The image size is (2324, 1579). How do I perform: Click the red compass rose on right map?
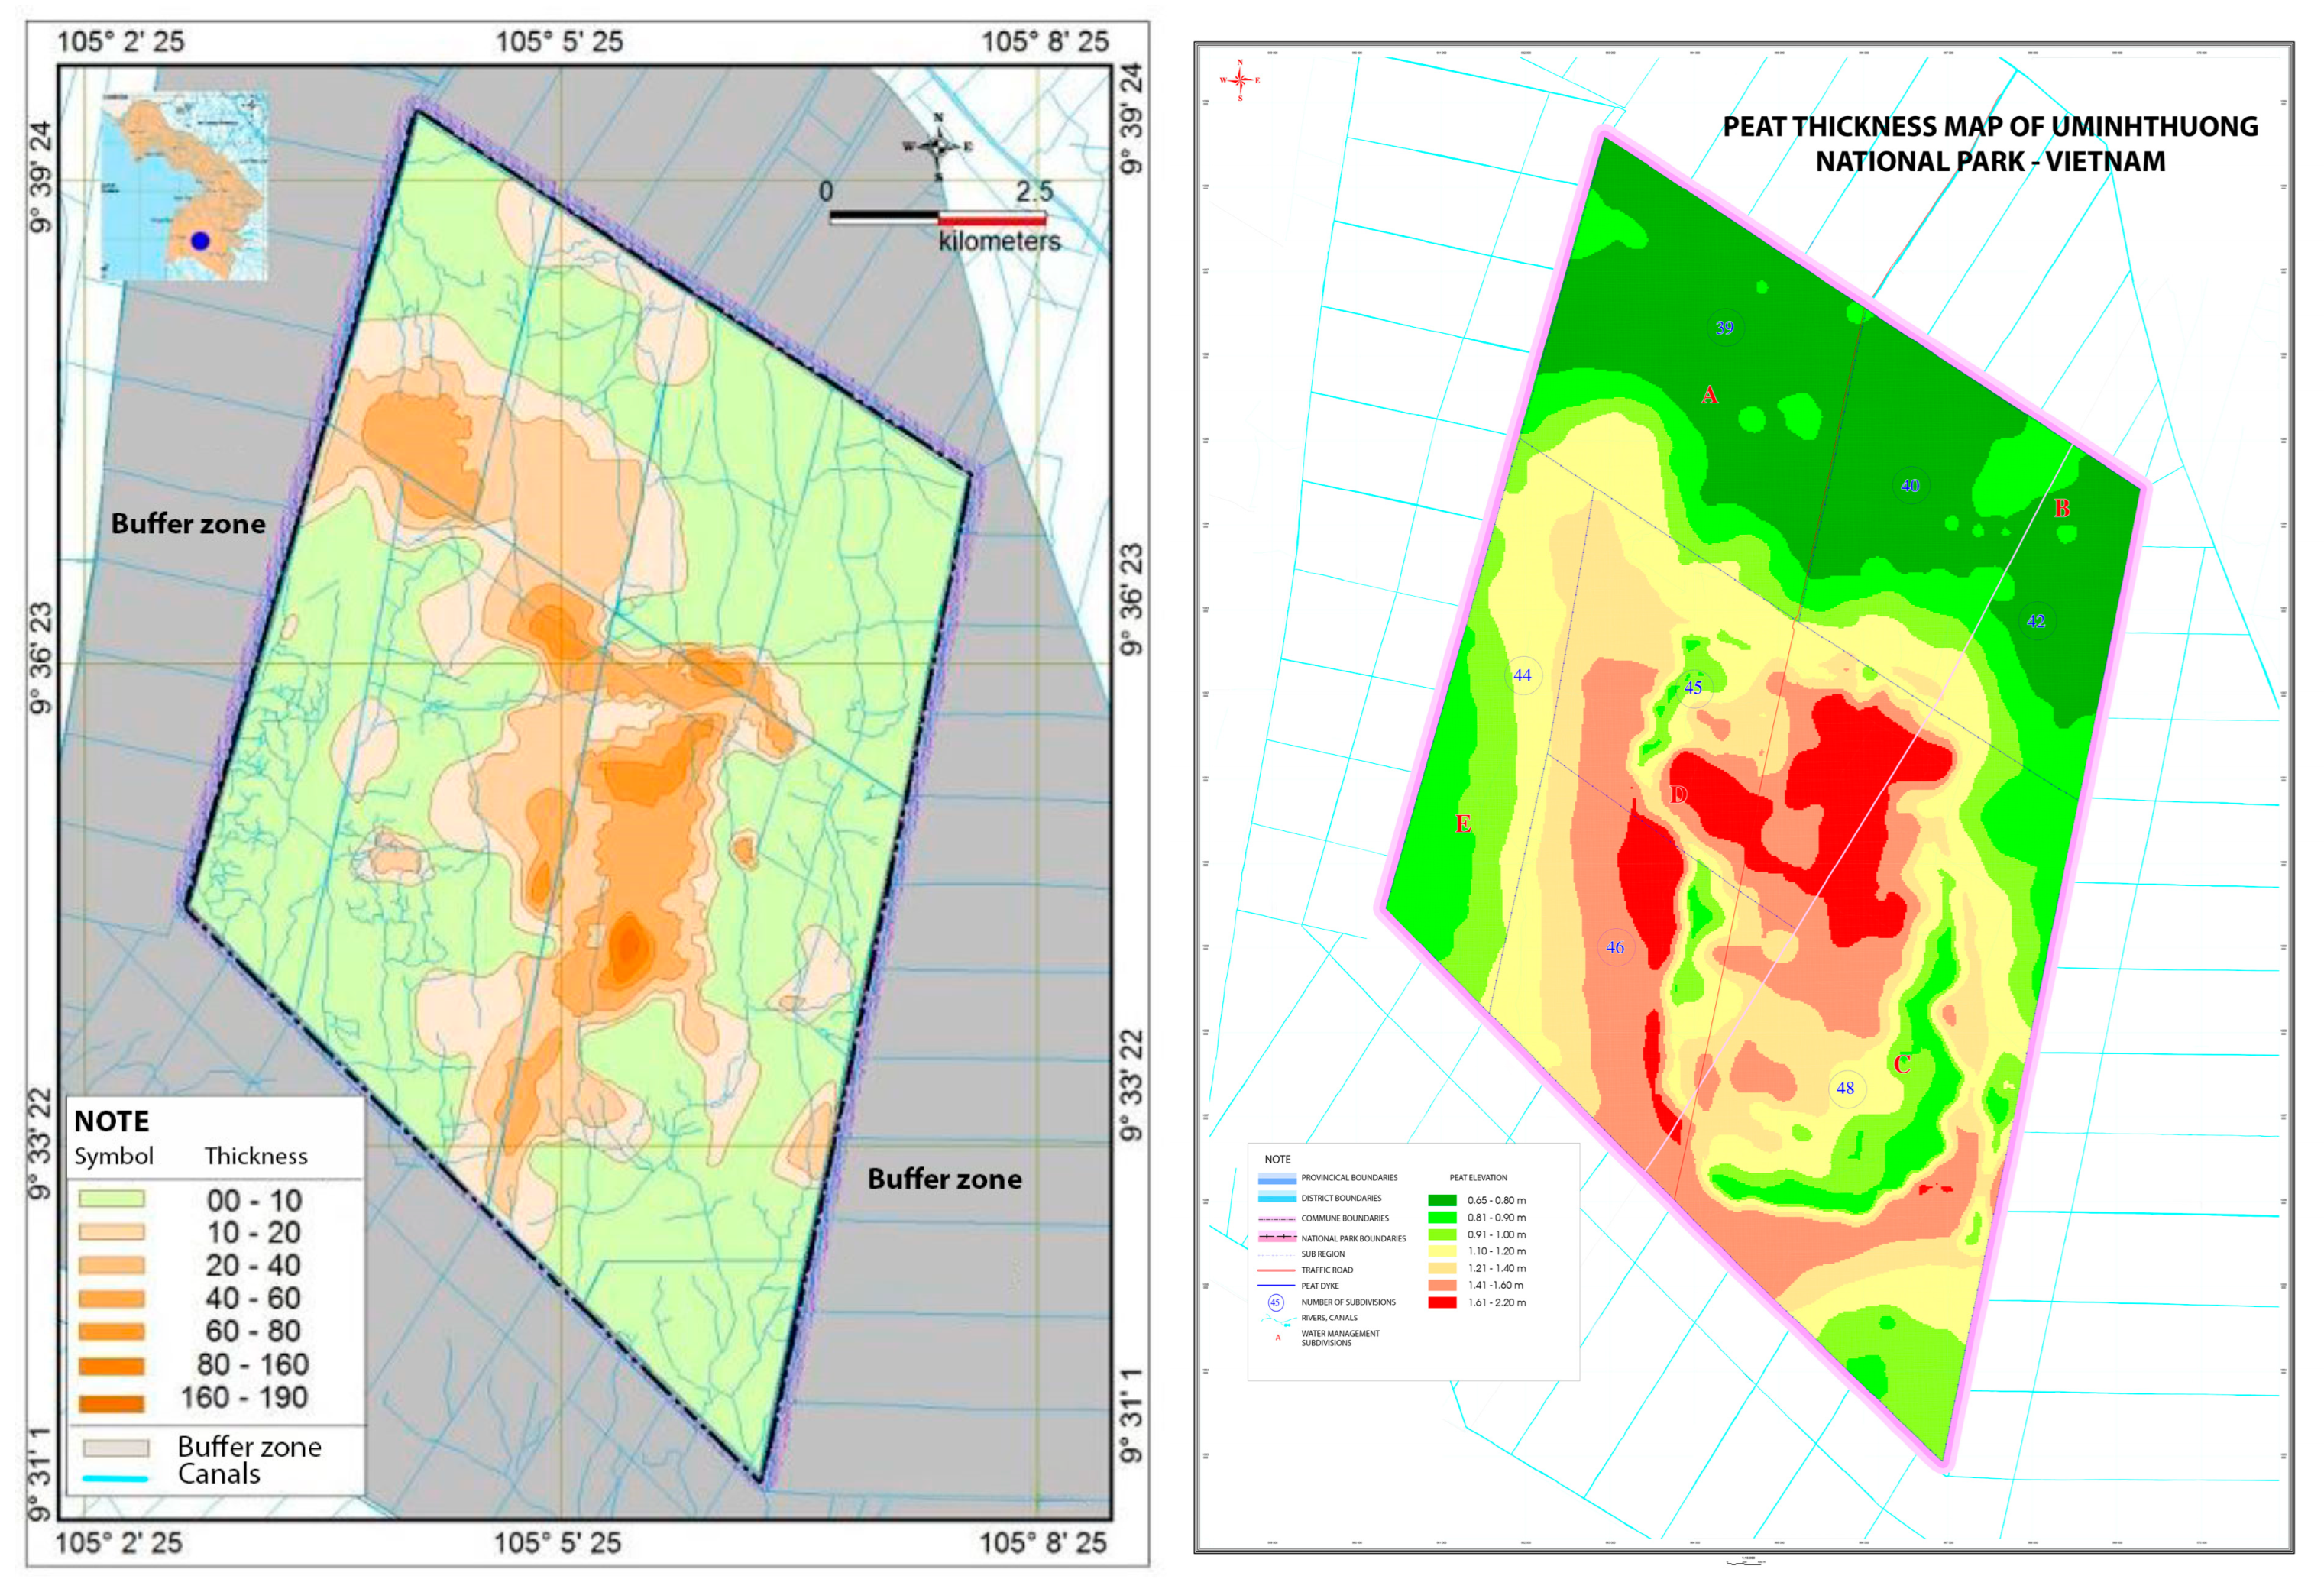pos(1240,80)
